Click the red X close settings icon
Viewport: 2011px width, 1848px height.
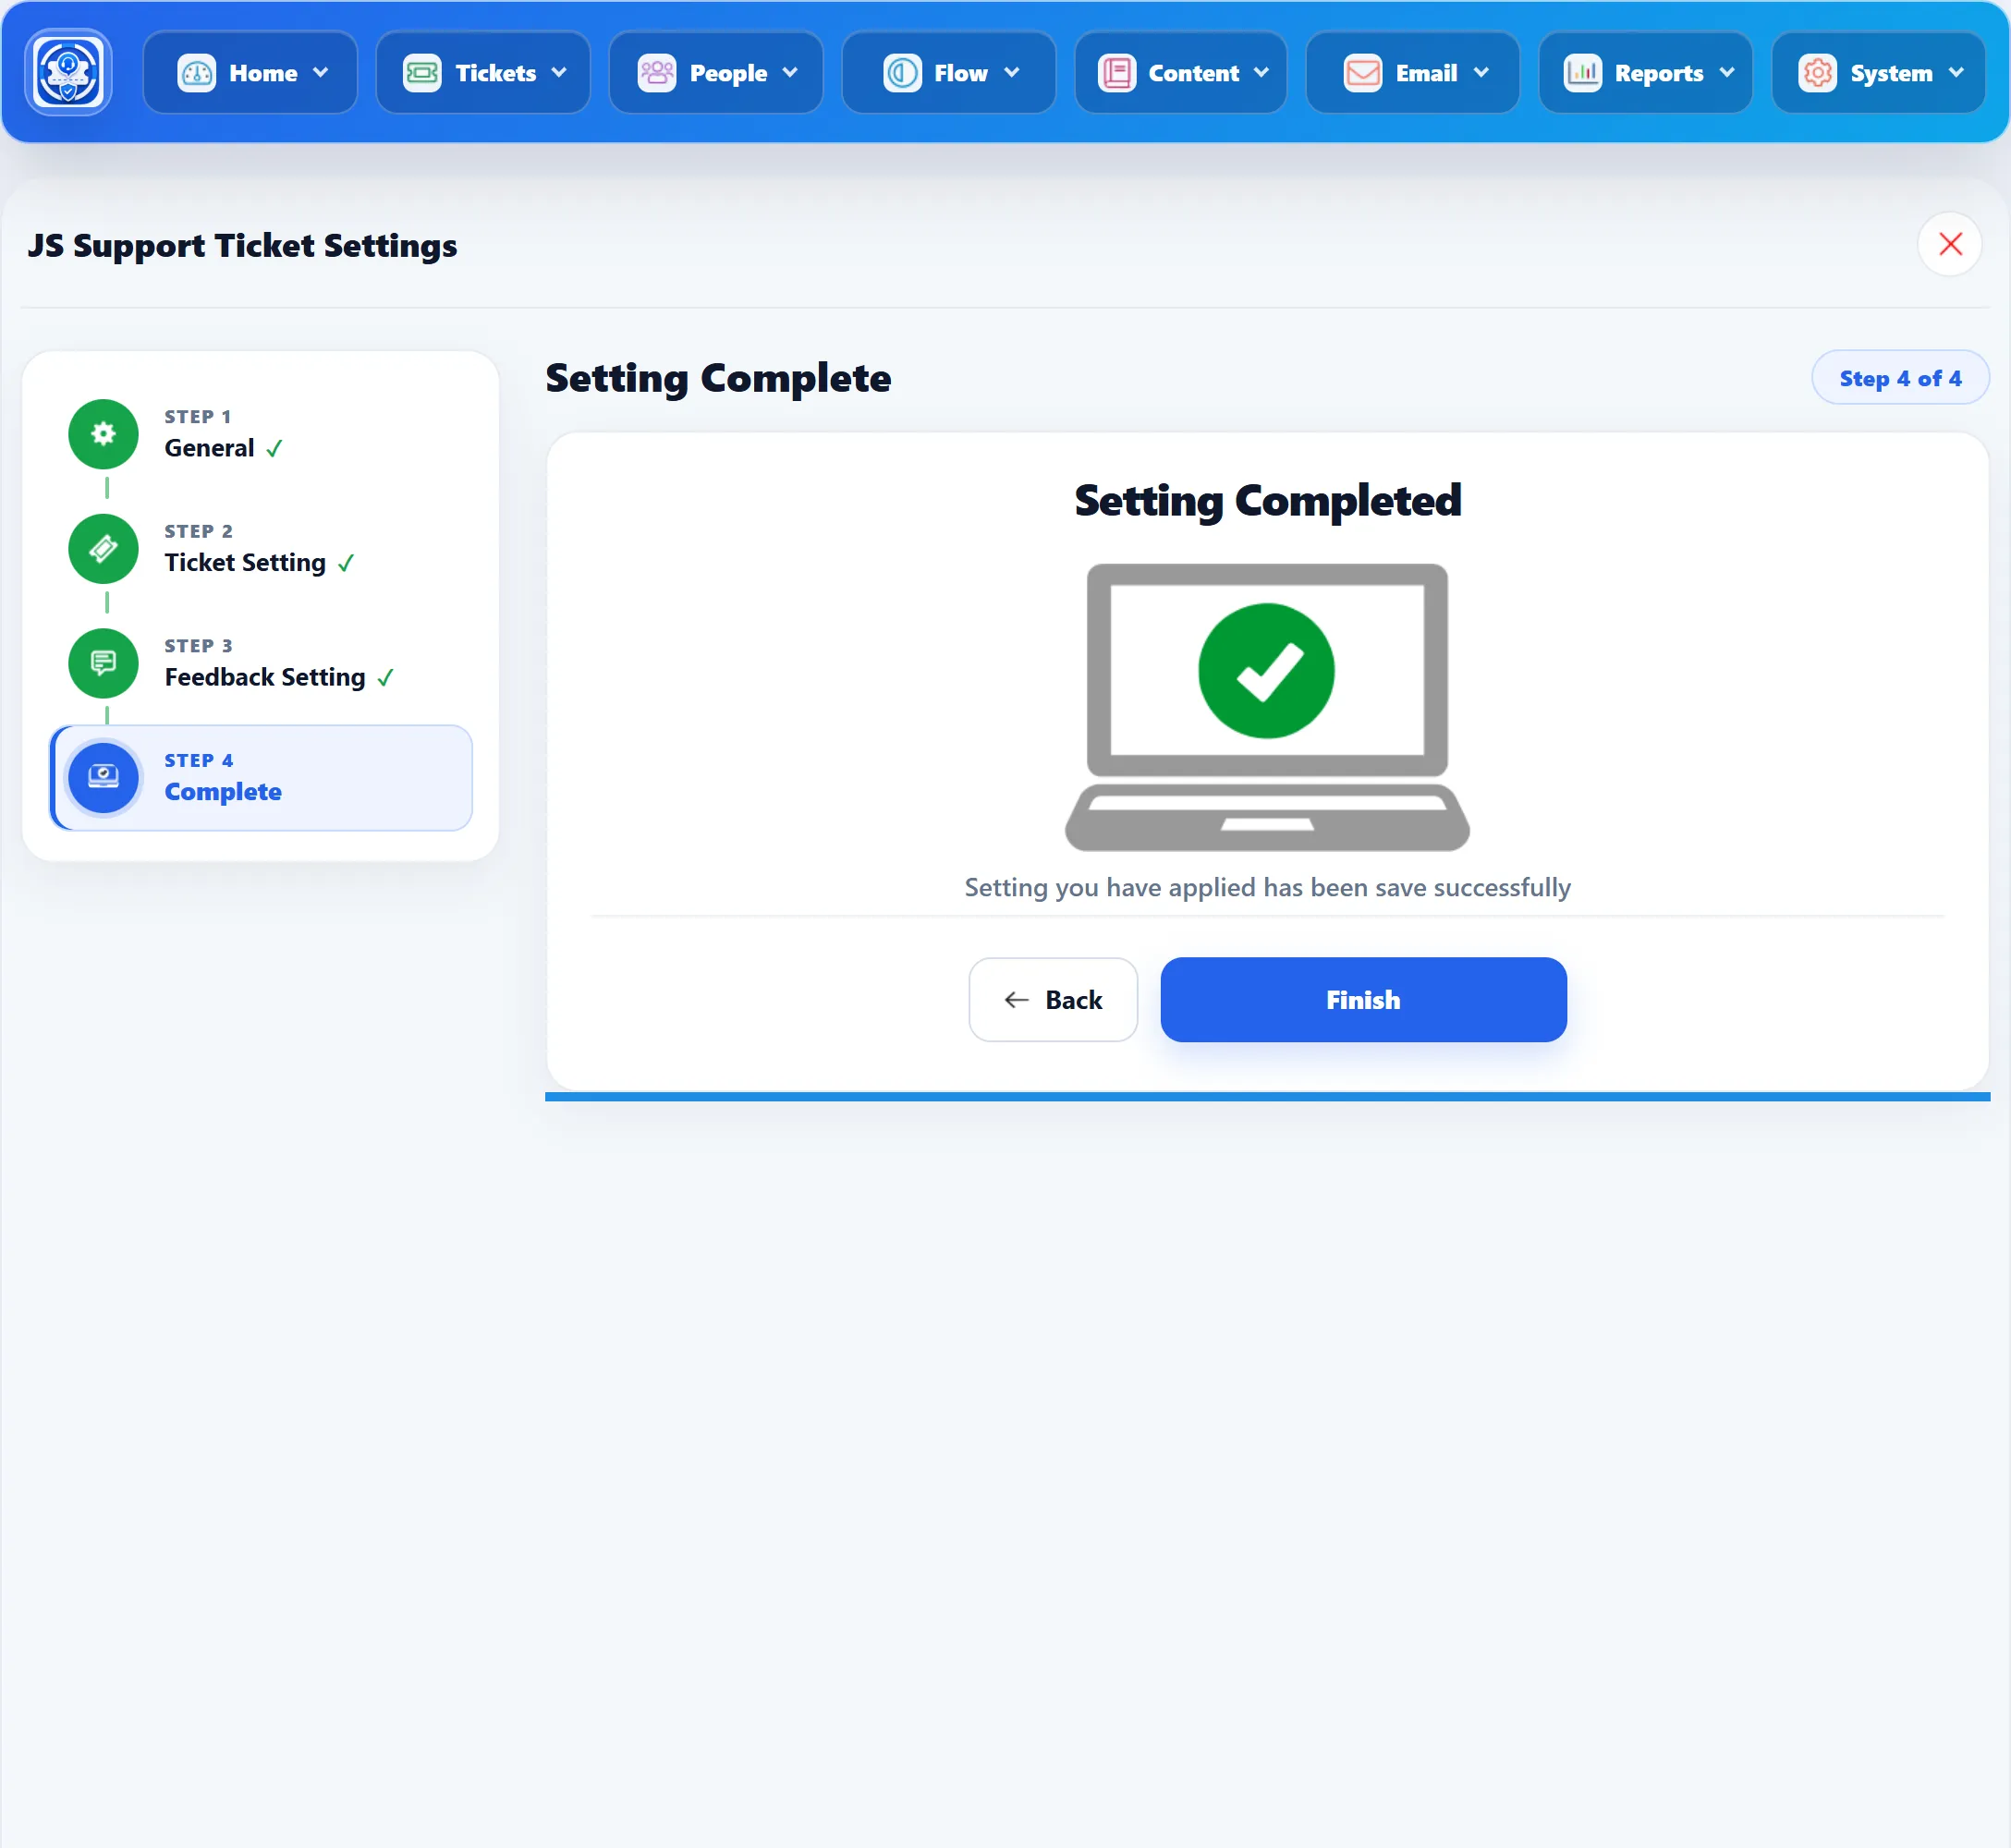1950,244
